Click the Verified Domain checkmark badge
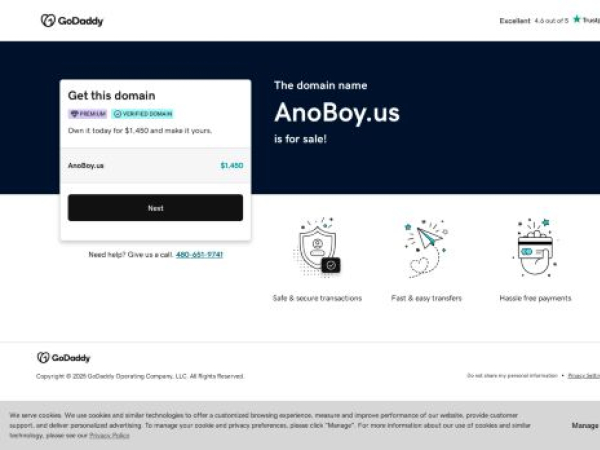Viewport: 600px width, 450px height. (142, 114)
